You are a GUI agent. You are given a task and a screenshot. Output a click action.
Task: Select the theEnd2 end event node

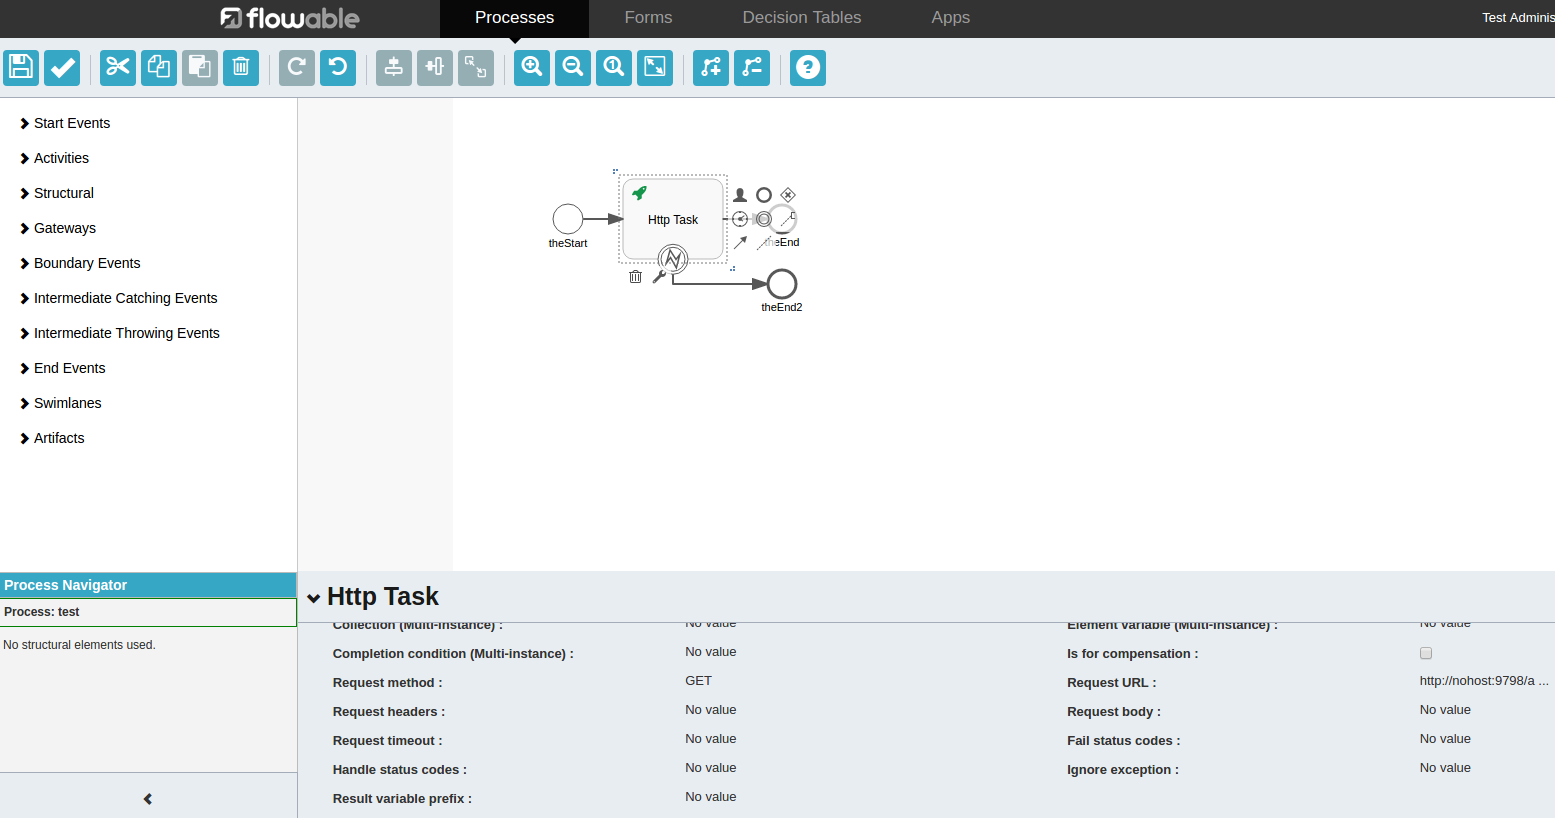click(781, 284)
